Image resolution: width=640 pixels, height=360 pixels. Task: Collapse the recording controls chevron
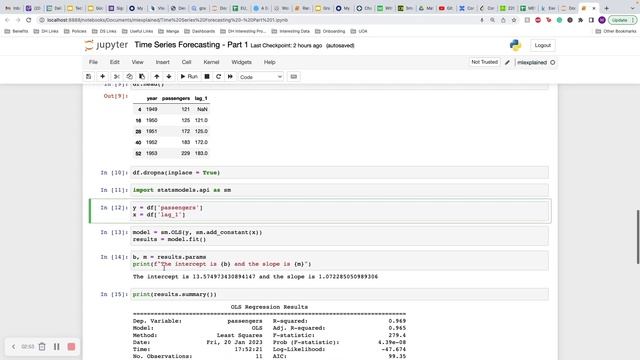[x=13, y=347]
